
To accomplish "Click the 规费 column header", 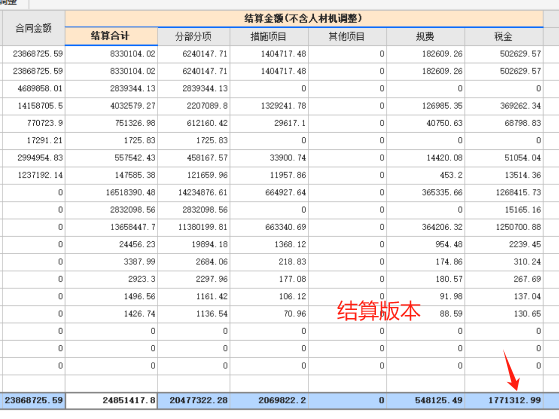I will click(x=425, y=36).
